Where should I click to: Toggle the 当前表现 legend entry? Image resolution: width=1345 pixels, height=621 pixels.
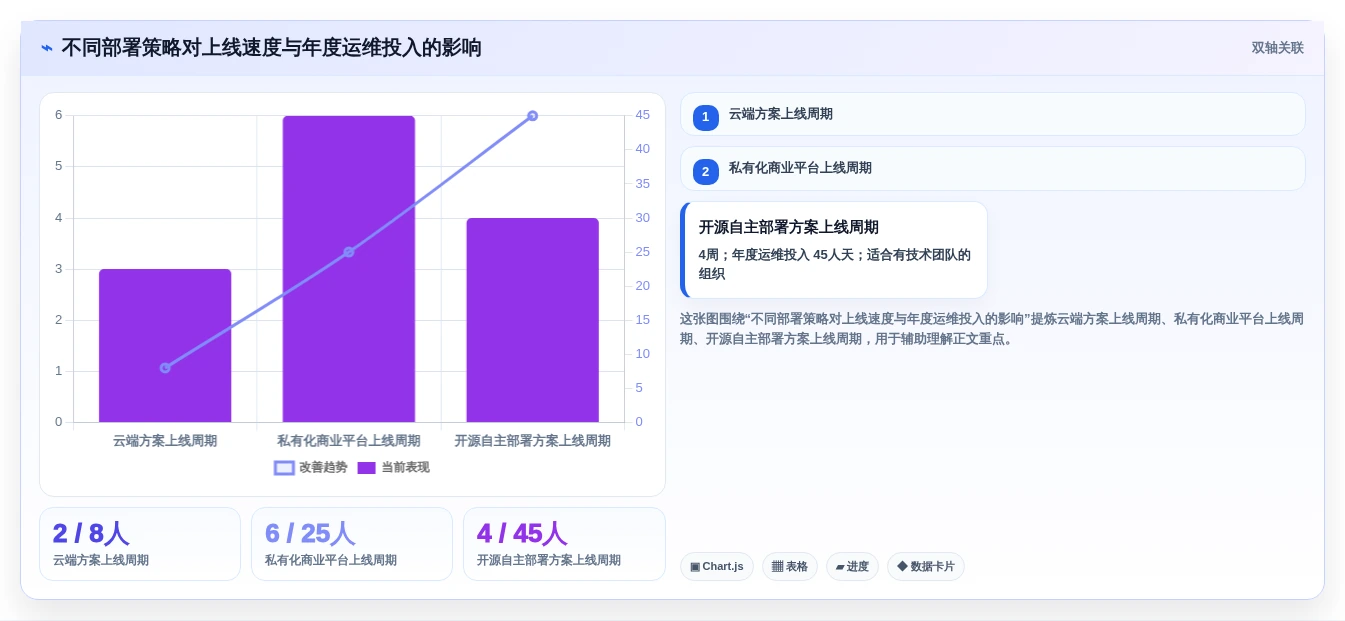pos(393,467)
